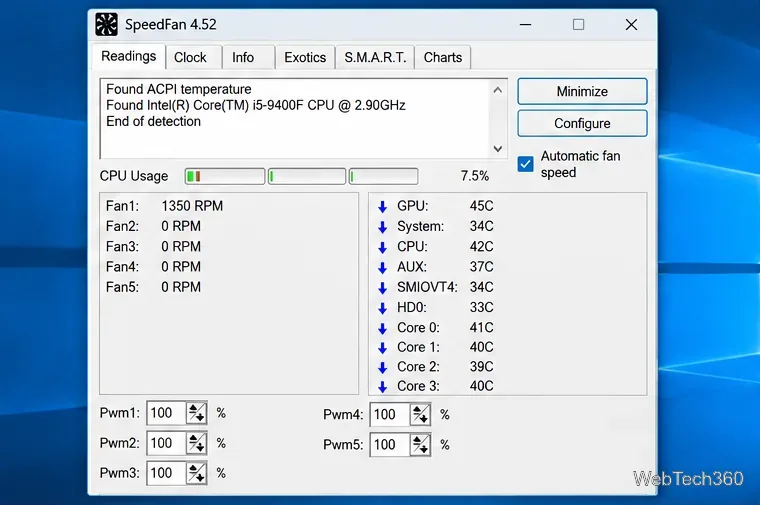Click the Pwm5 value field
760x505 pixels.
point(390,444)
